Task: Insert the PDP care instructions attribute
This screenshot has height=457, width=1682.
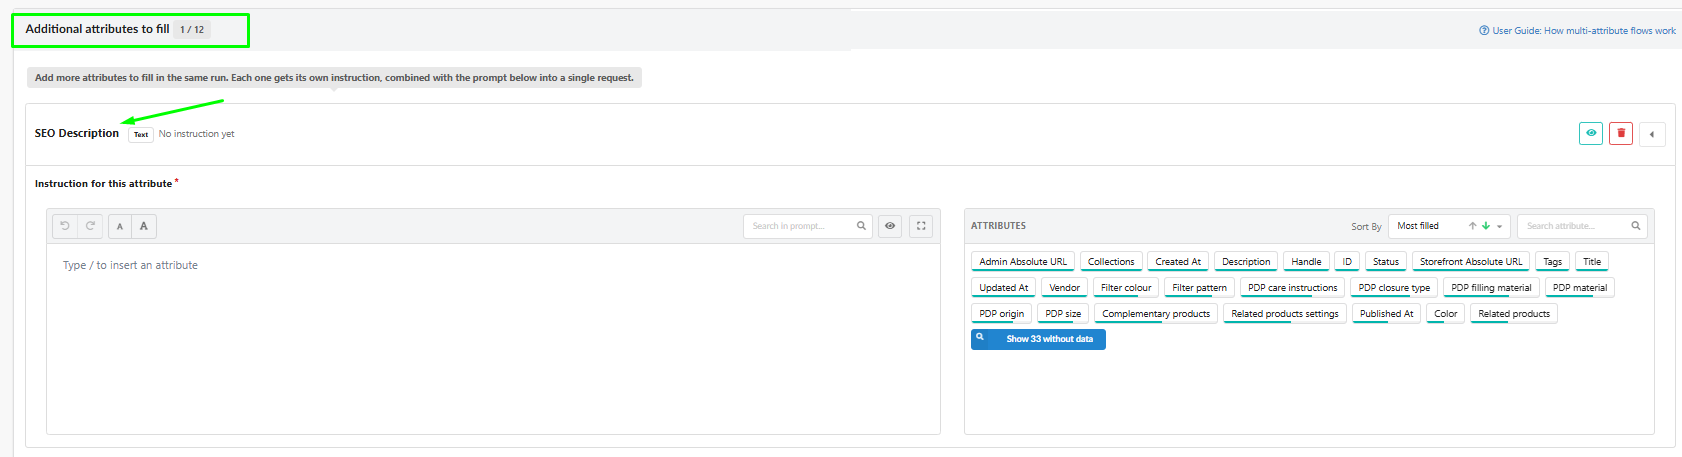Action: click(1292, 287)
